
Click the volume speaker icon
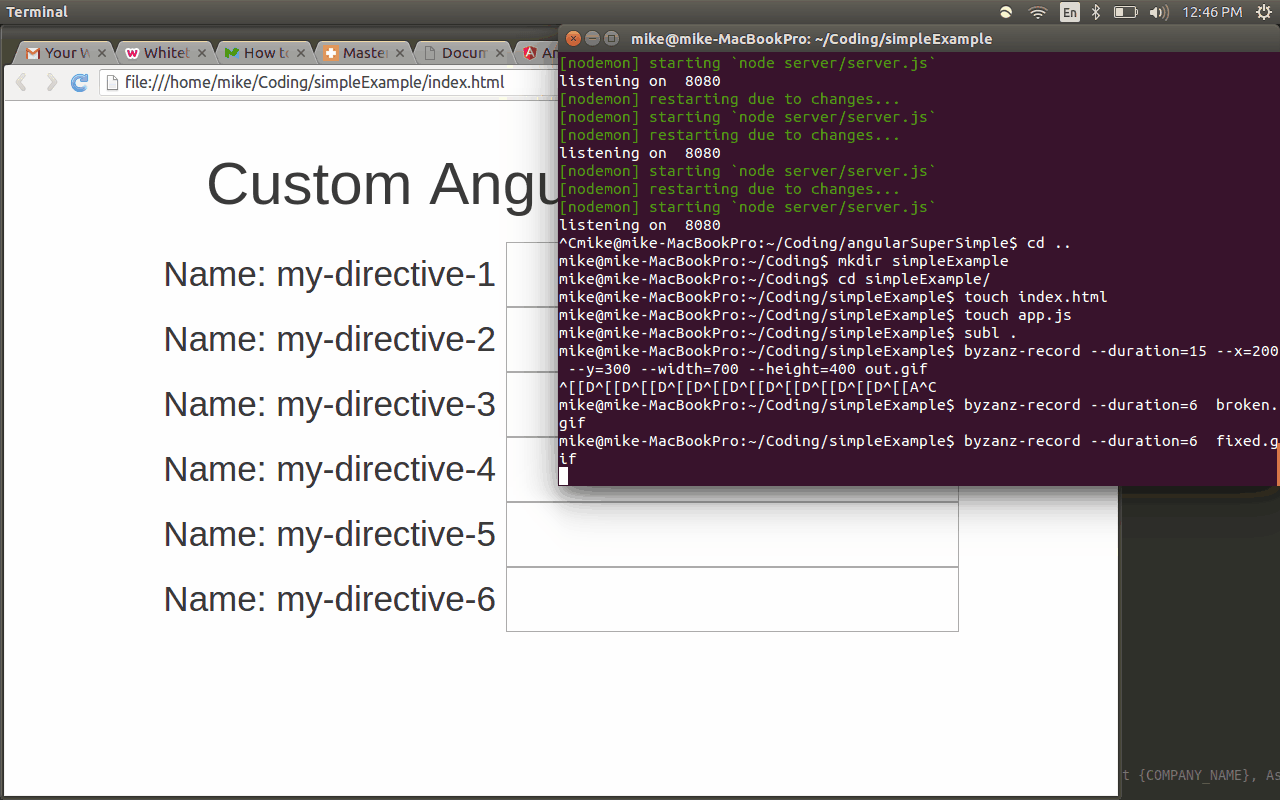[1158, 12]
